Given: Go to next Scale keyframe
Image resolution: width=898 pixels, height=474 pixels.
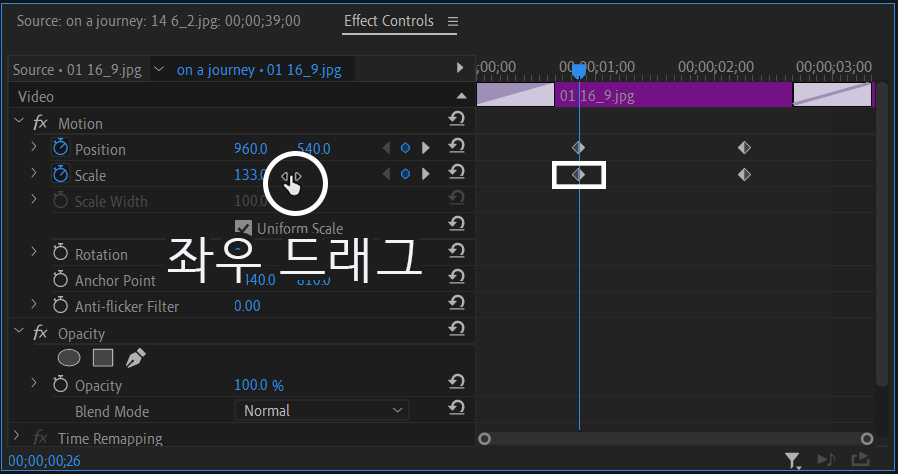Looking at the screenshot, I should (x=426, y=174).
